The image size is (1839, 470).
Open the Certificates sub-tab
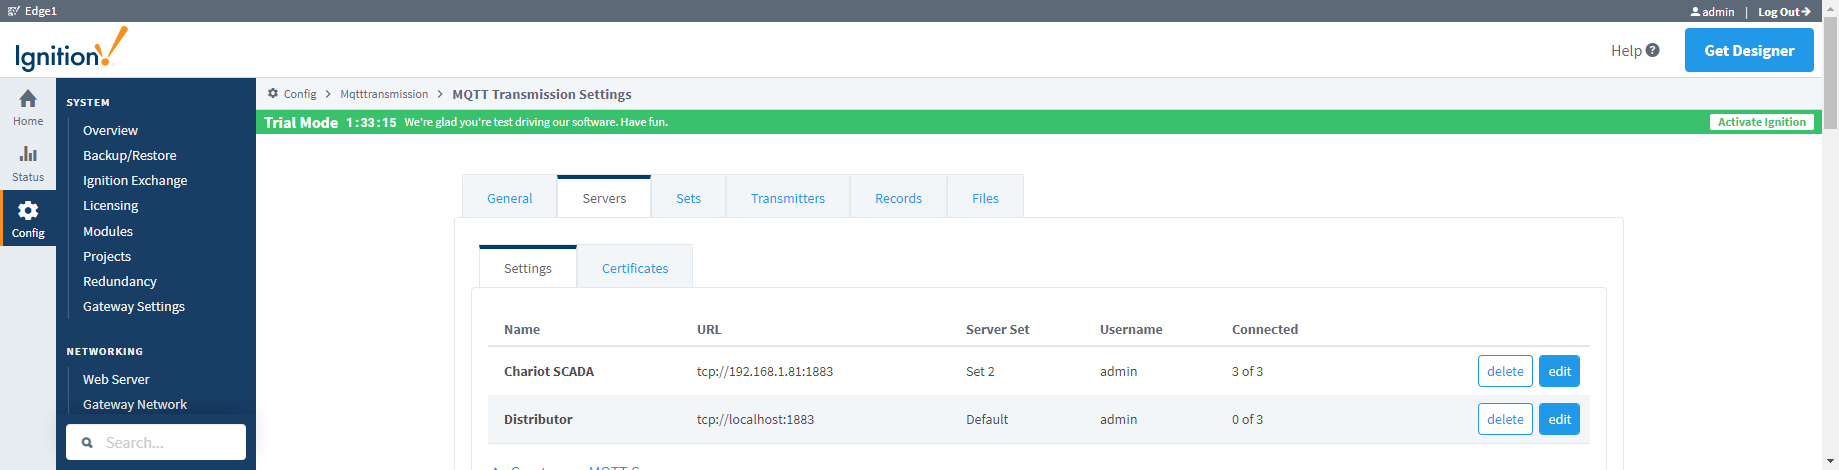click(635, 268)
